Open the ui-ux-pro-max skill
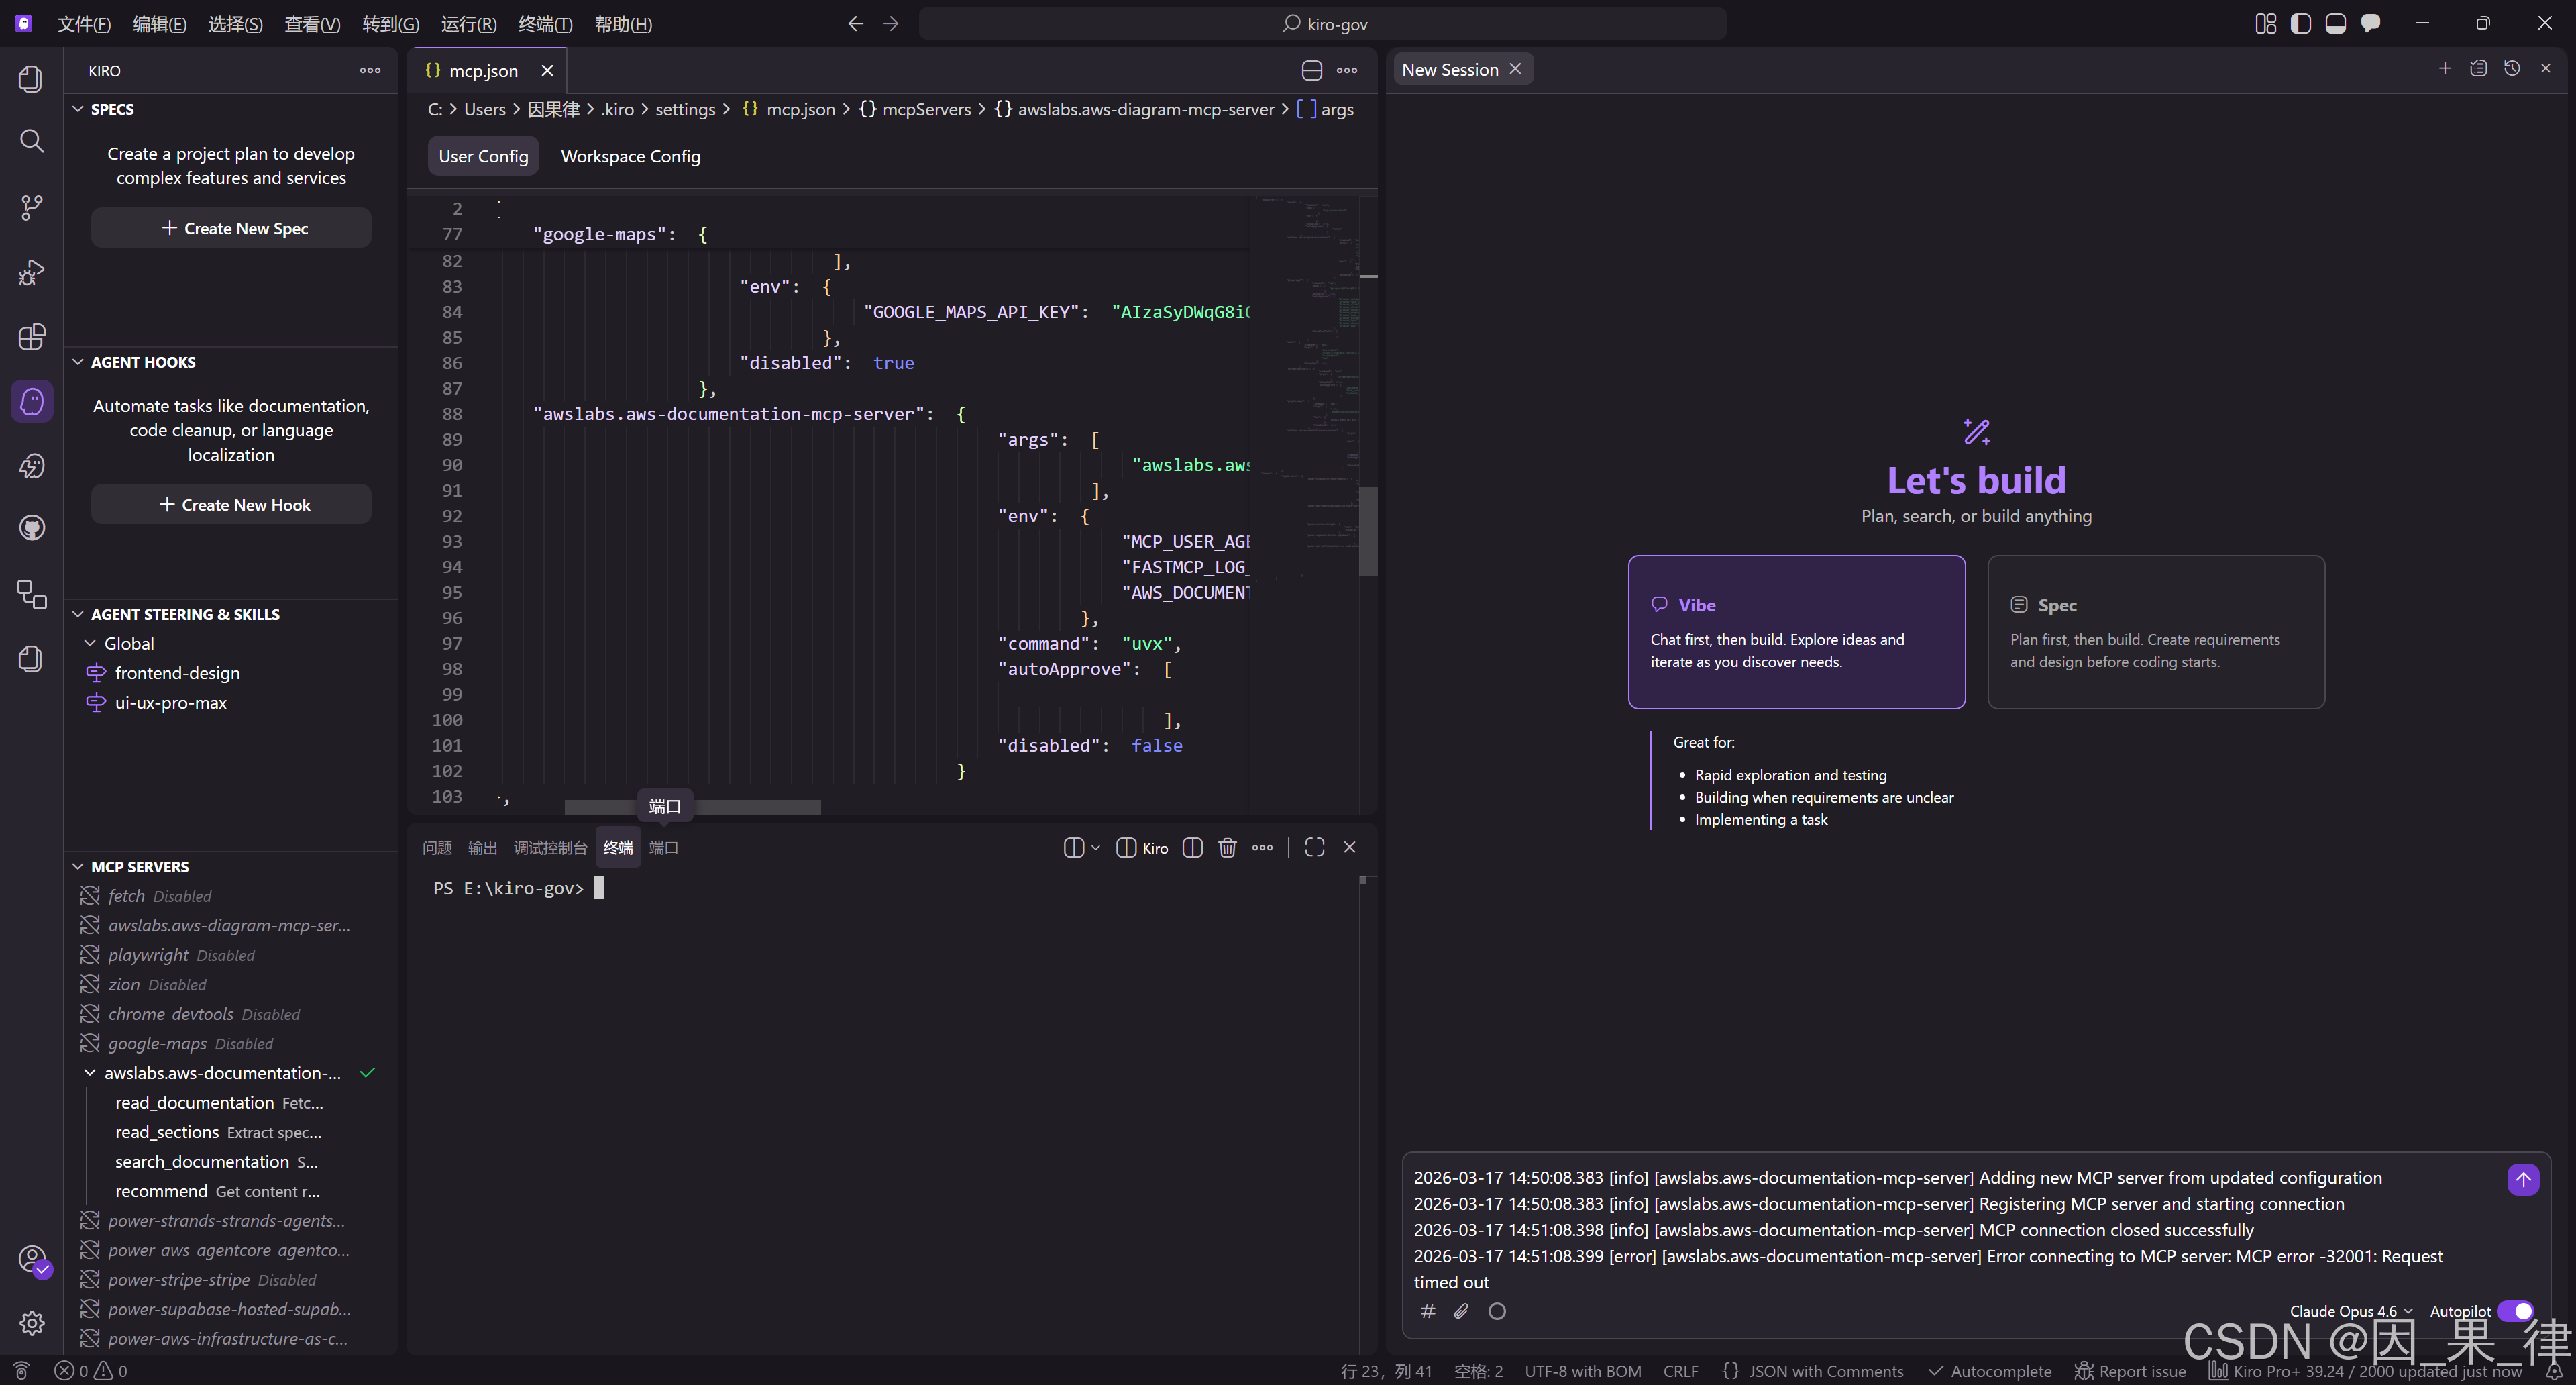Image resolution: width=2576 pixels, height=1385 pixels. [170, 703]
